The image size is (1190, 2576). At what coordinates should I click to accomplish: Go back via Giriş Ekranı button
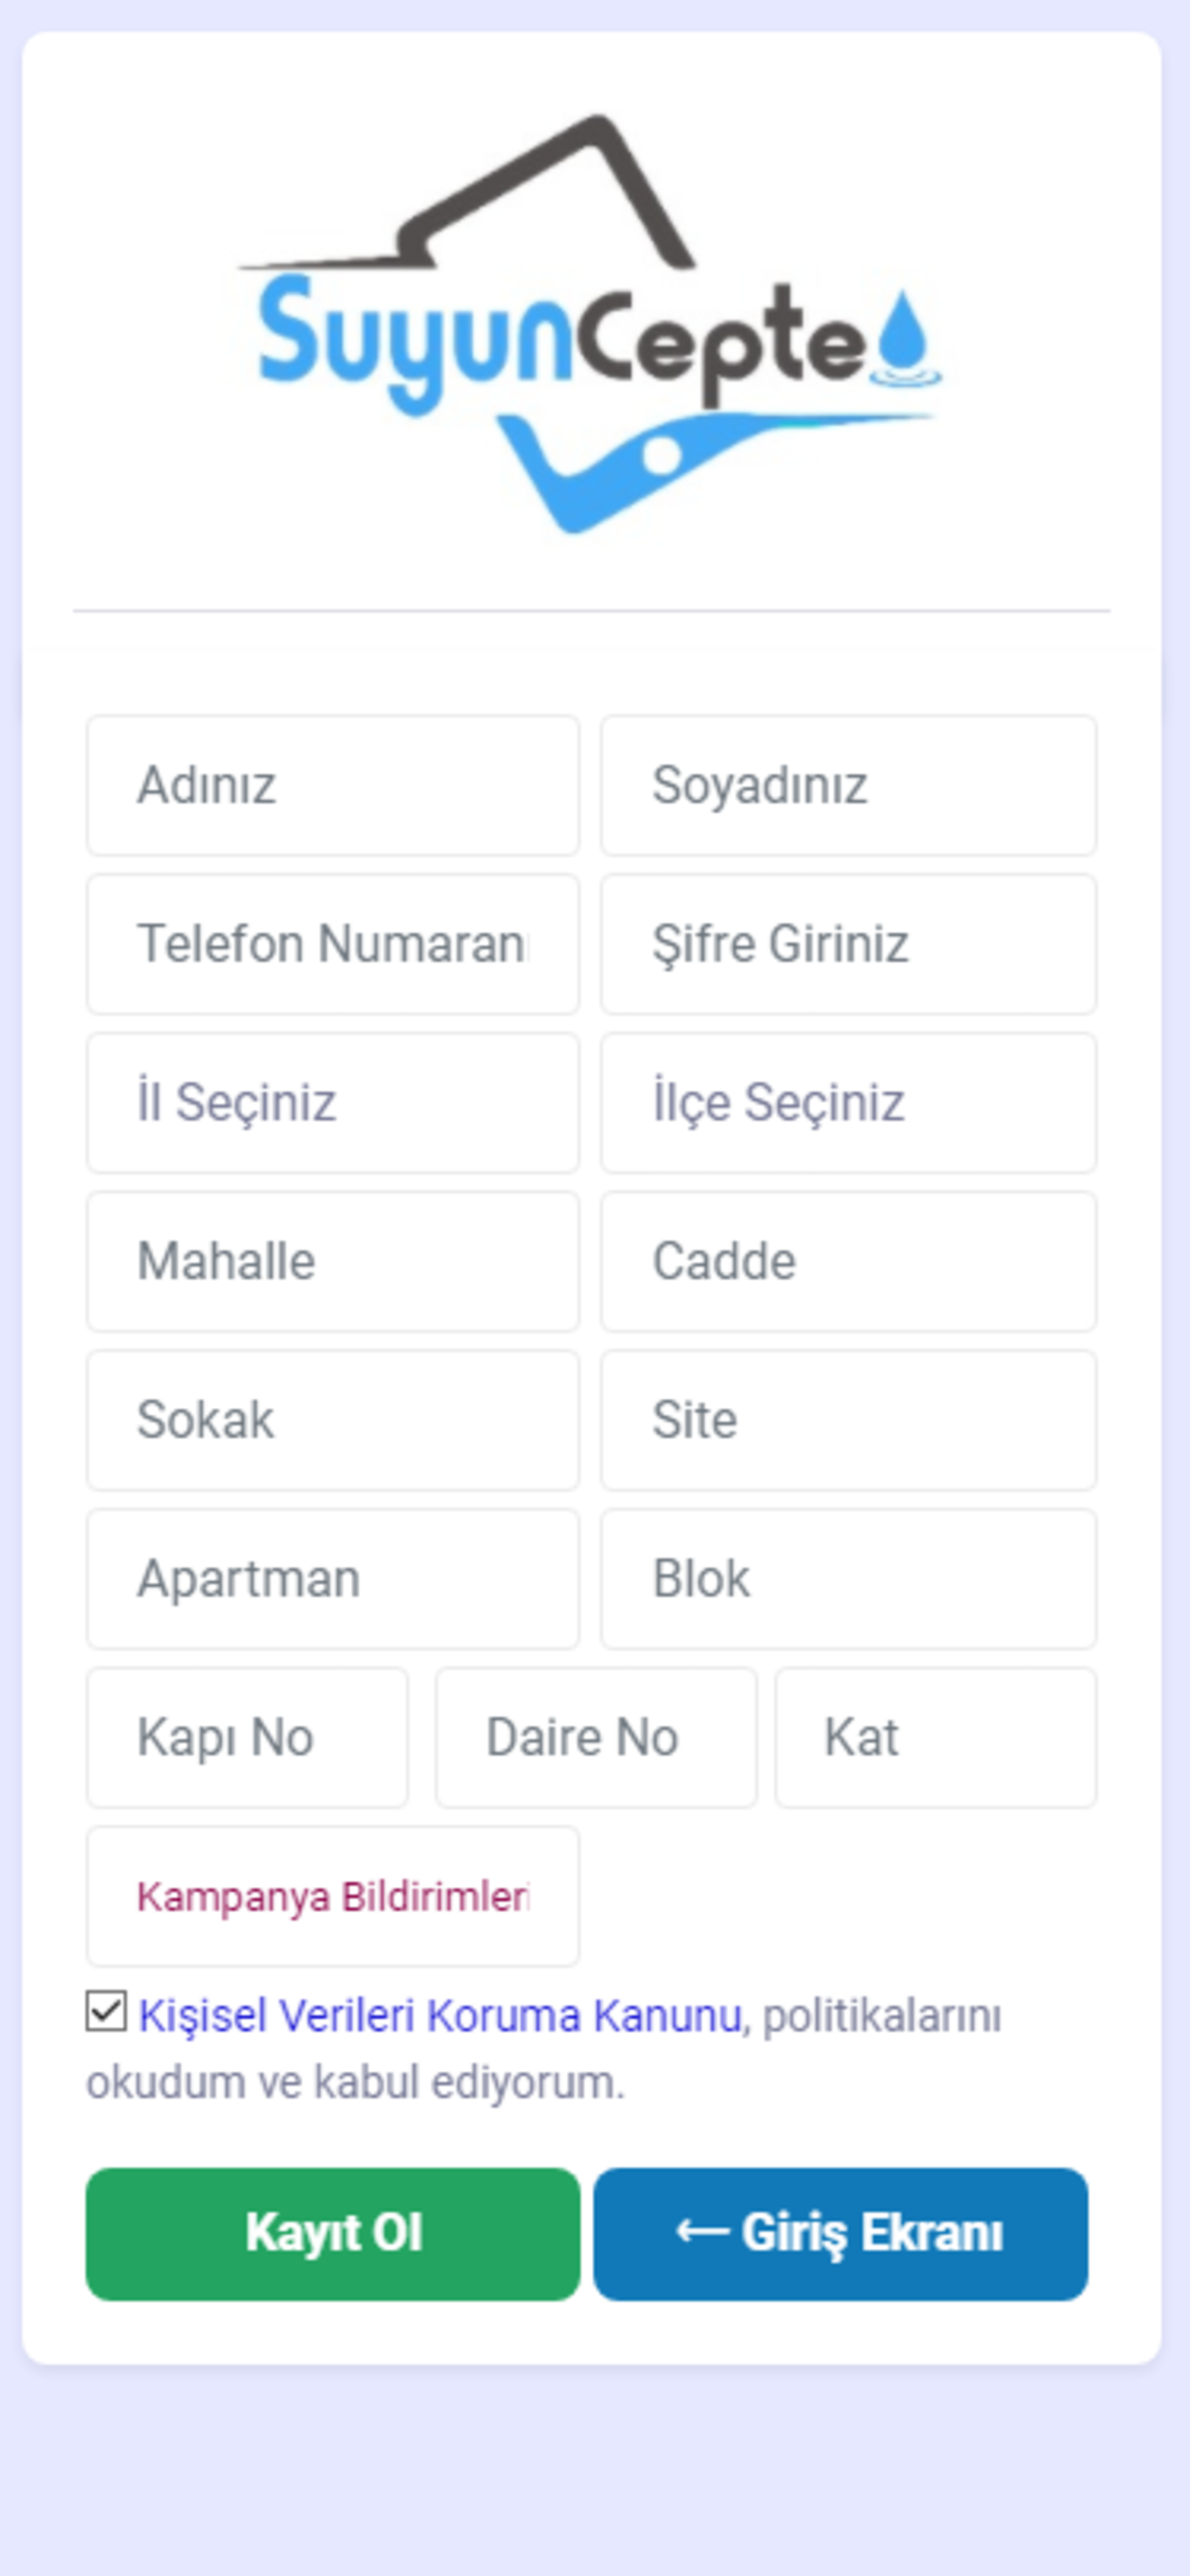840,2234
